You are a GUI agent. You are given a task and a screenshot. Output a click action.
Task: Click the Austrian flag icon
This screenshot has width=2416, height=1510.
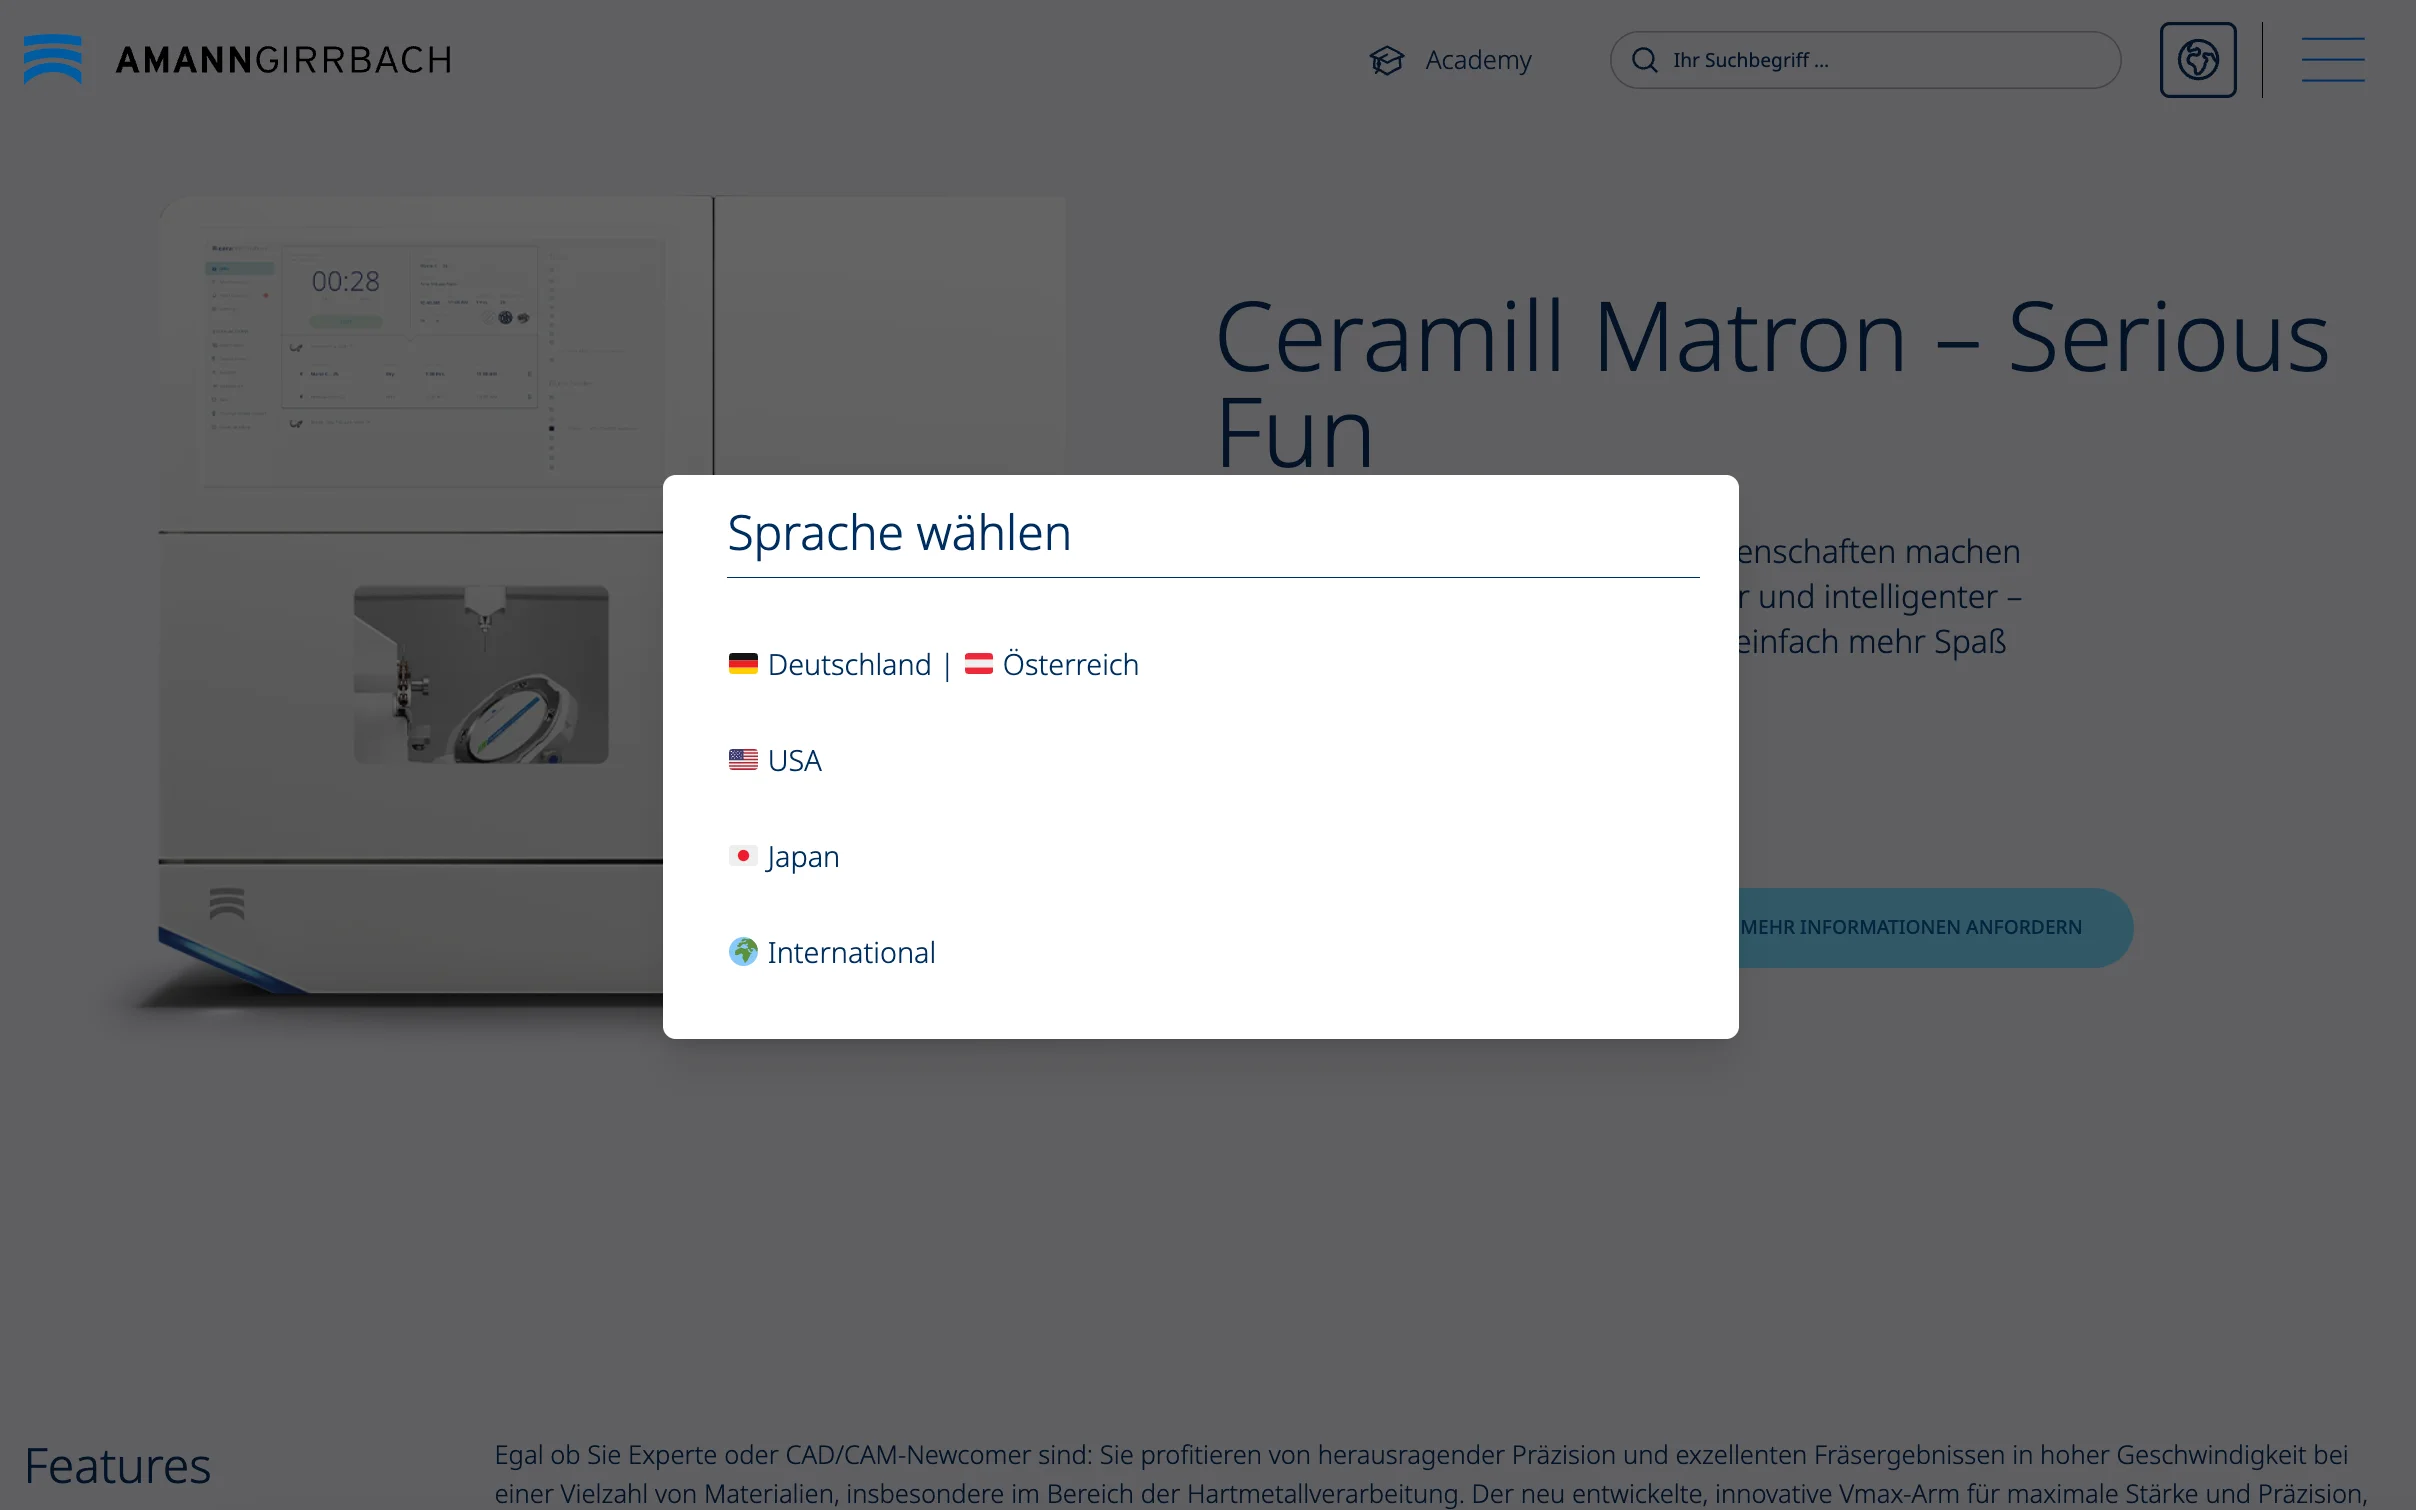pyautogui.click(x=978, y=663)
